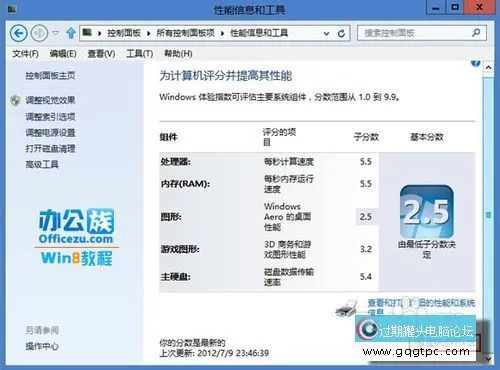Refresh the page with the refresh icon
Screen dimensions: 500x370
tap(341, 33)
